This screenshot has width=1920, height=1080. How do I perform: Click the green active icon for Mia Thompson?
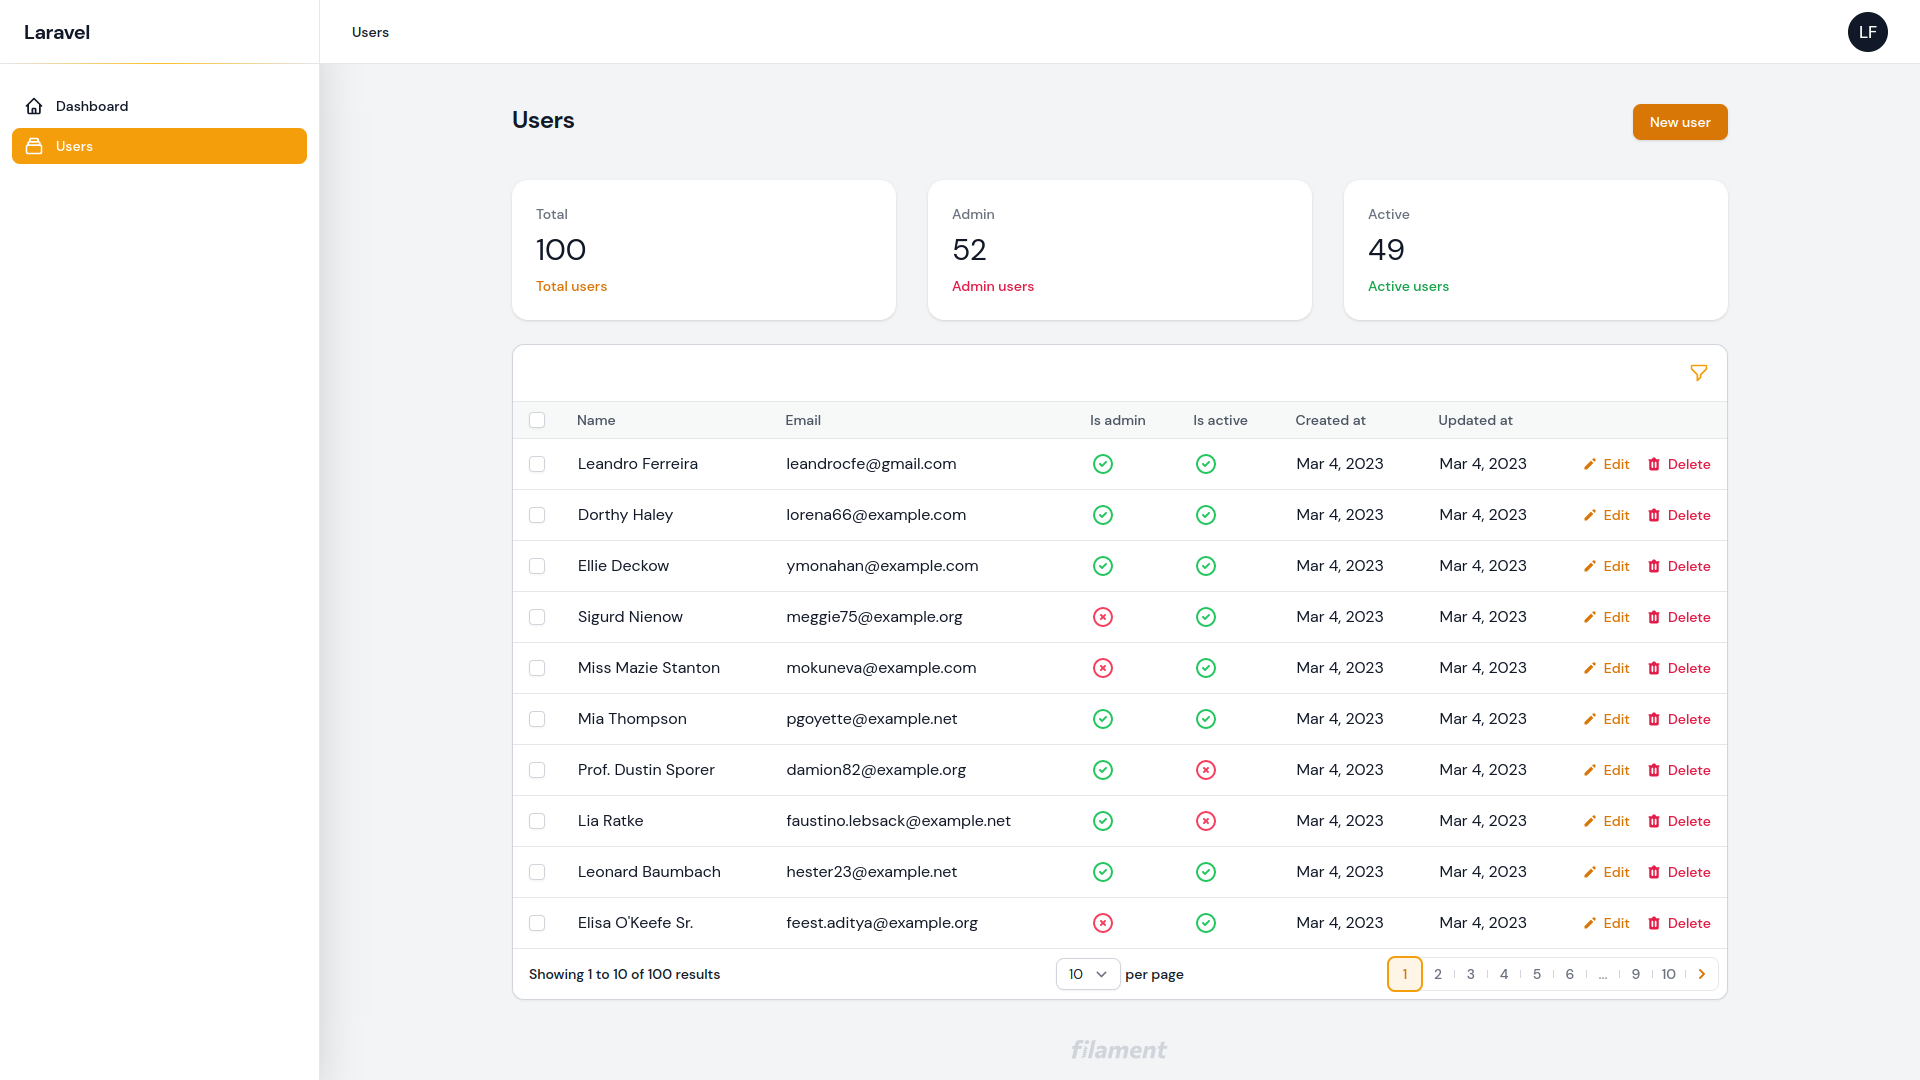pos(1205,719)
